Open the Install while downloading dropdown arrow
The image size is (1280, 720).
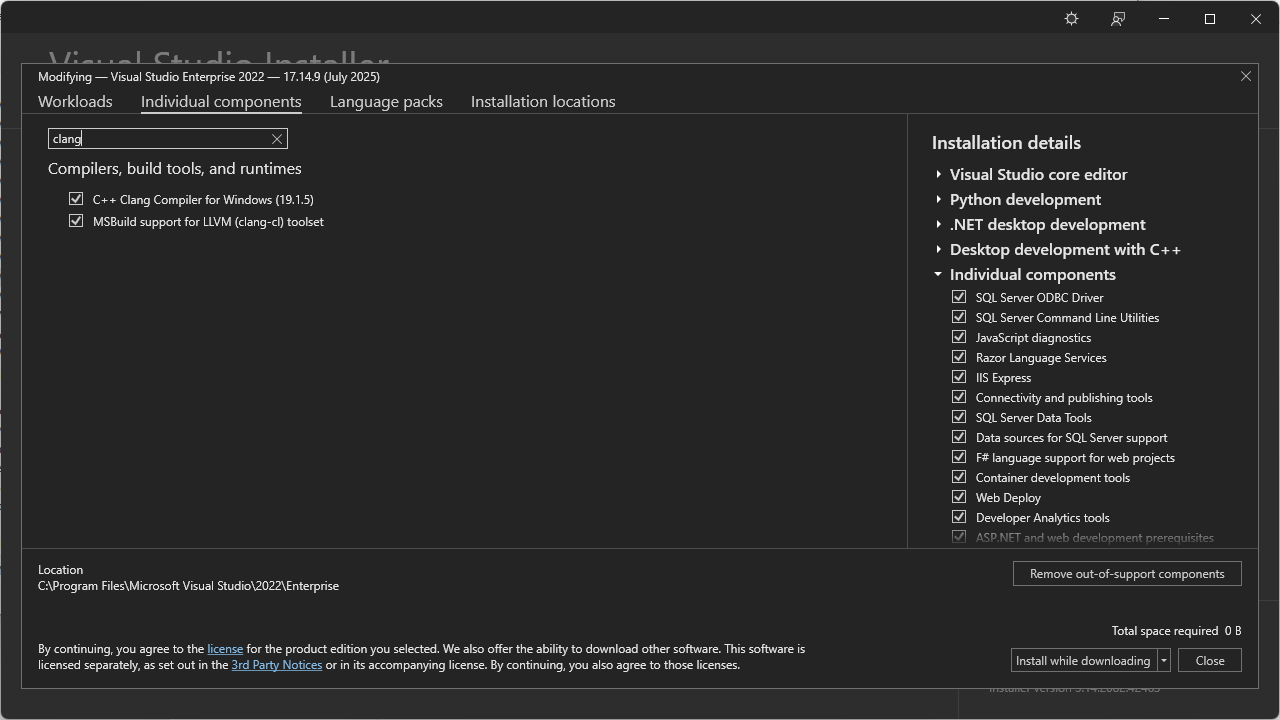[1164, 660]
